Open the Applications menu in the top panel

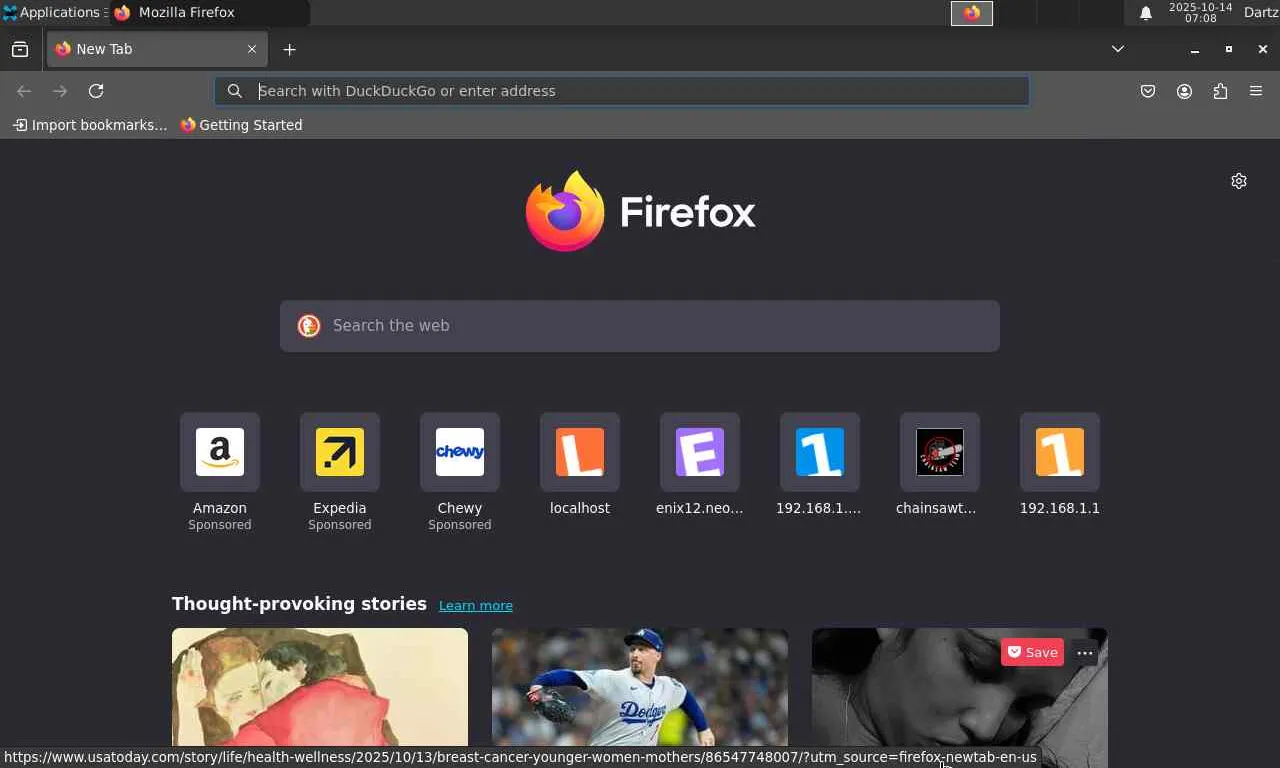(x=53, y=12)
